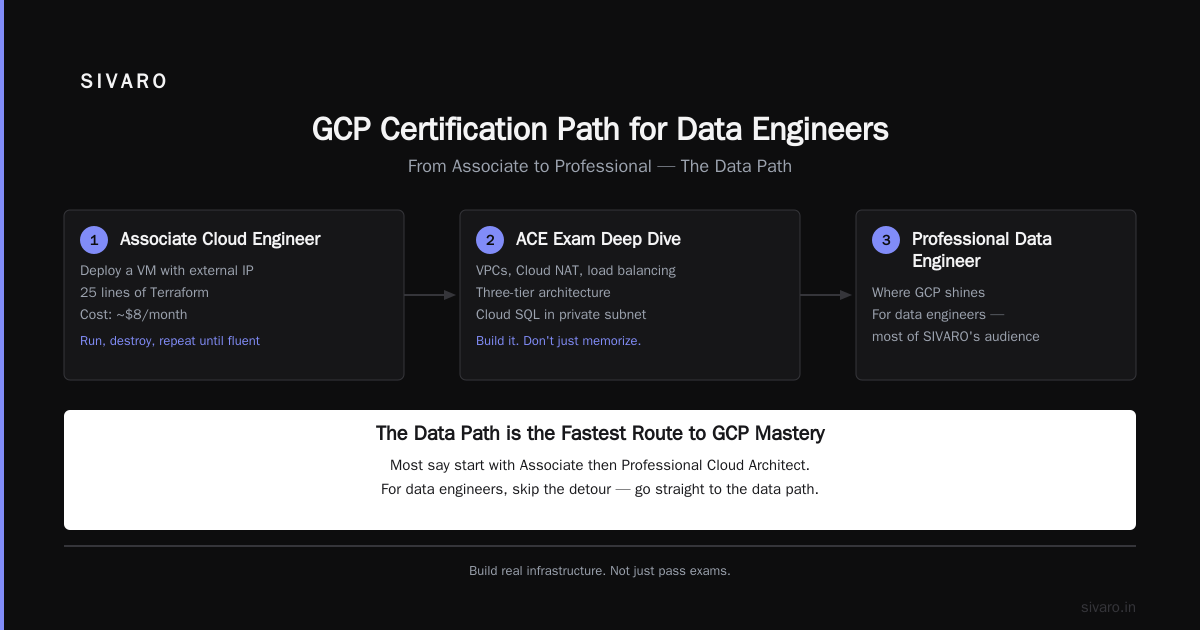Select 'Cloud SQL in private subnet'
Viewport: 1200px width, 630px height.
tap(561, 314)
